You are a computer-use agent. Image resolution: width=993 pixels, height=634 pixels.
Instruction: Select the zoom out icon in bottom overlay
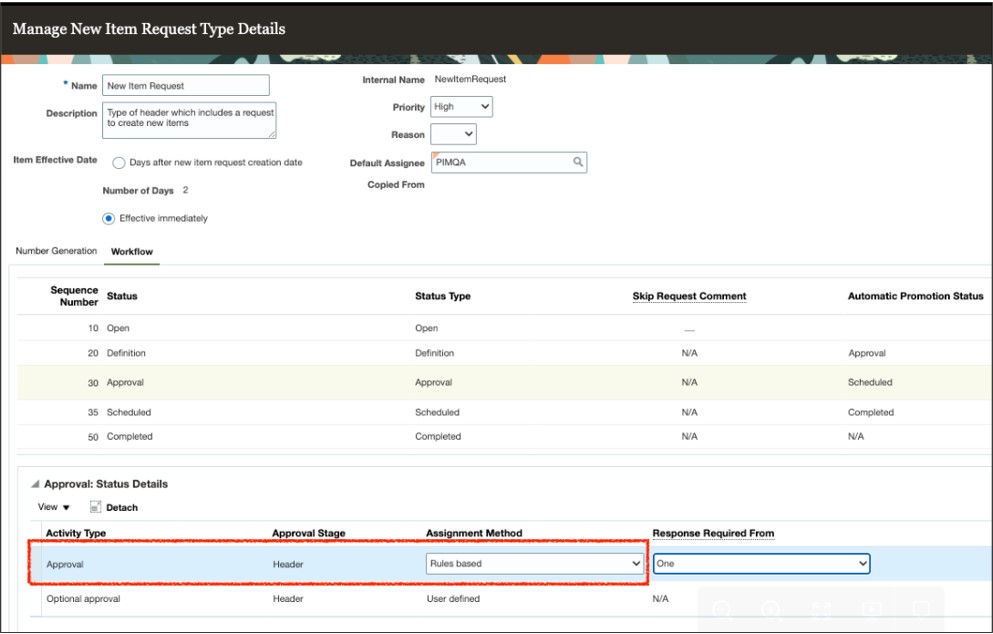pos(724,610)
